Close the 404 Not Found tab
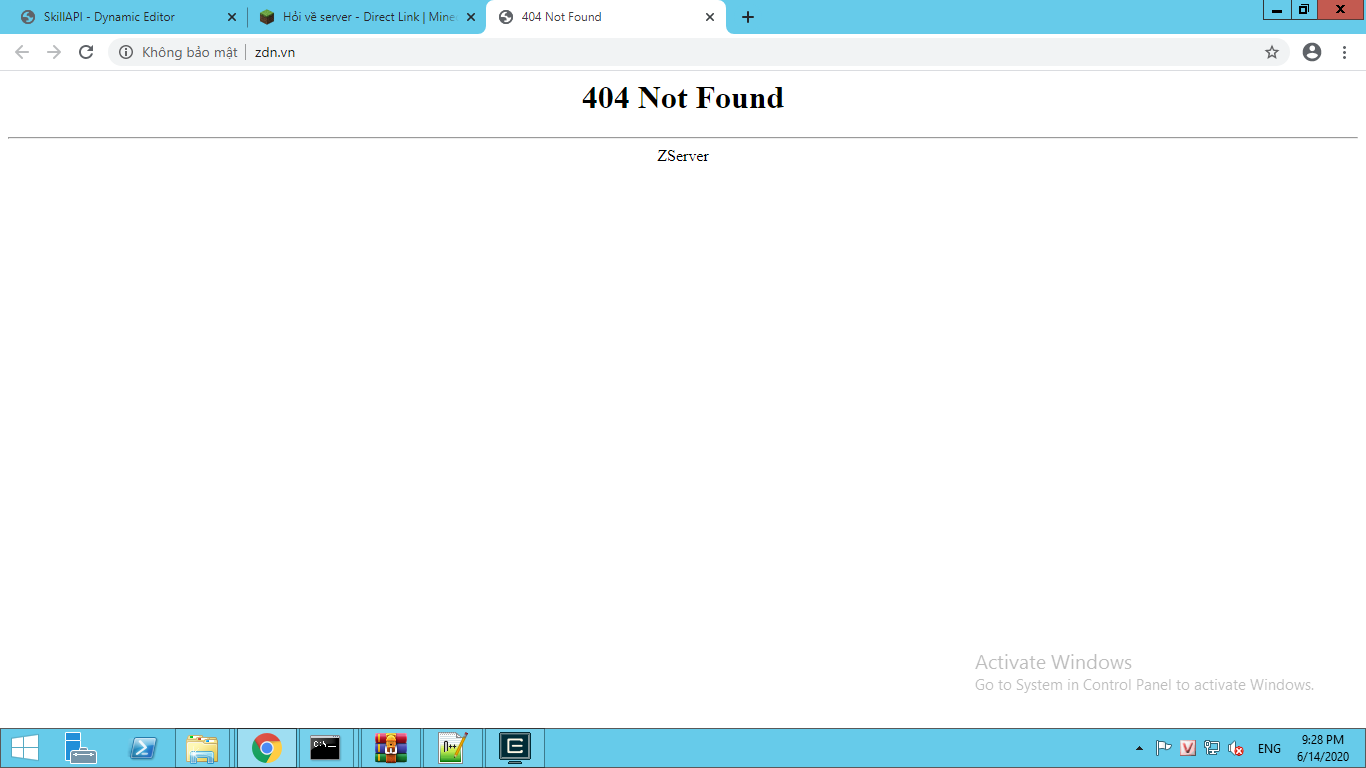 (710, 17)
